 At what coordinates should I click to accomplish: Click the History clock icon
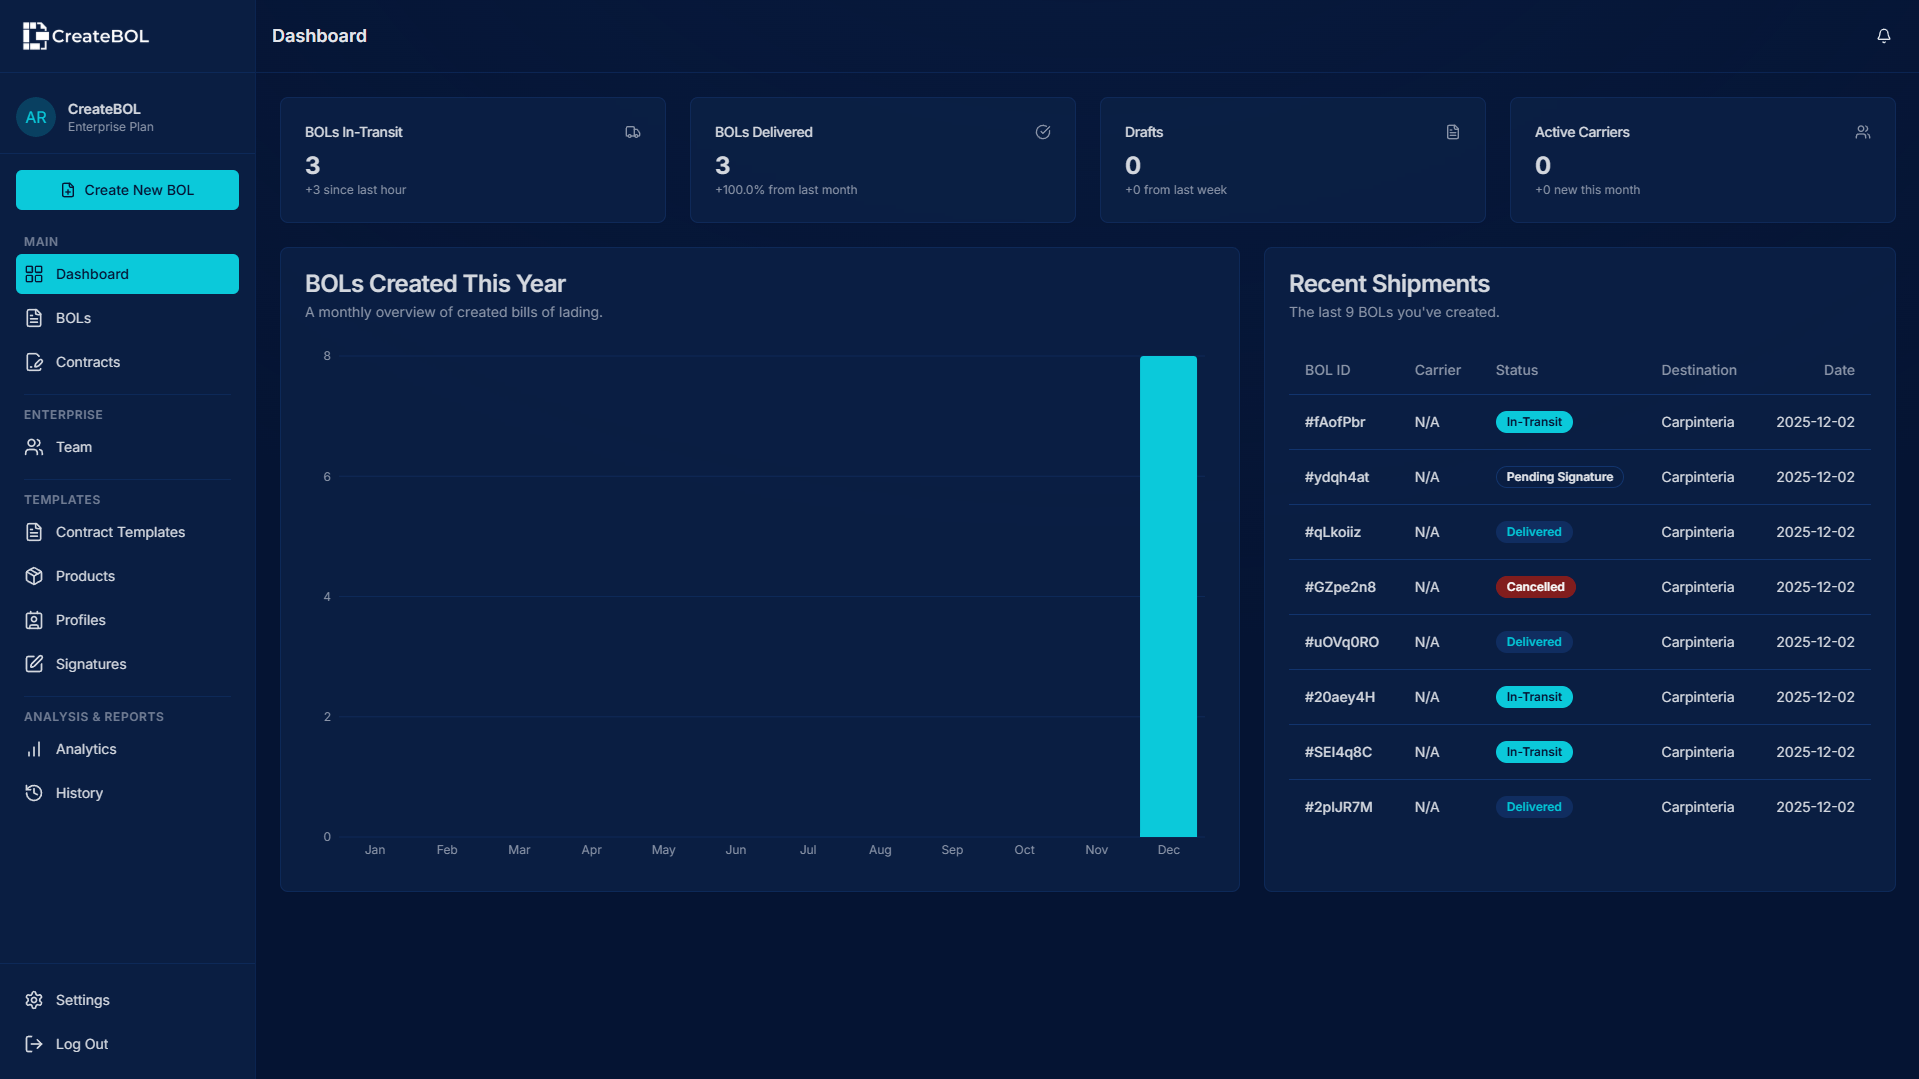(x=34, y=792)
